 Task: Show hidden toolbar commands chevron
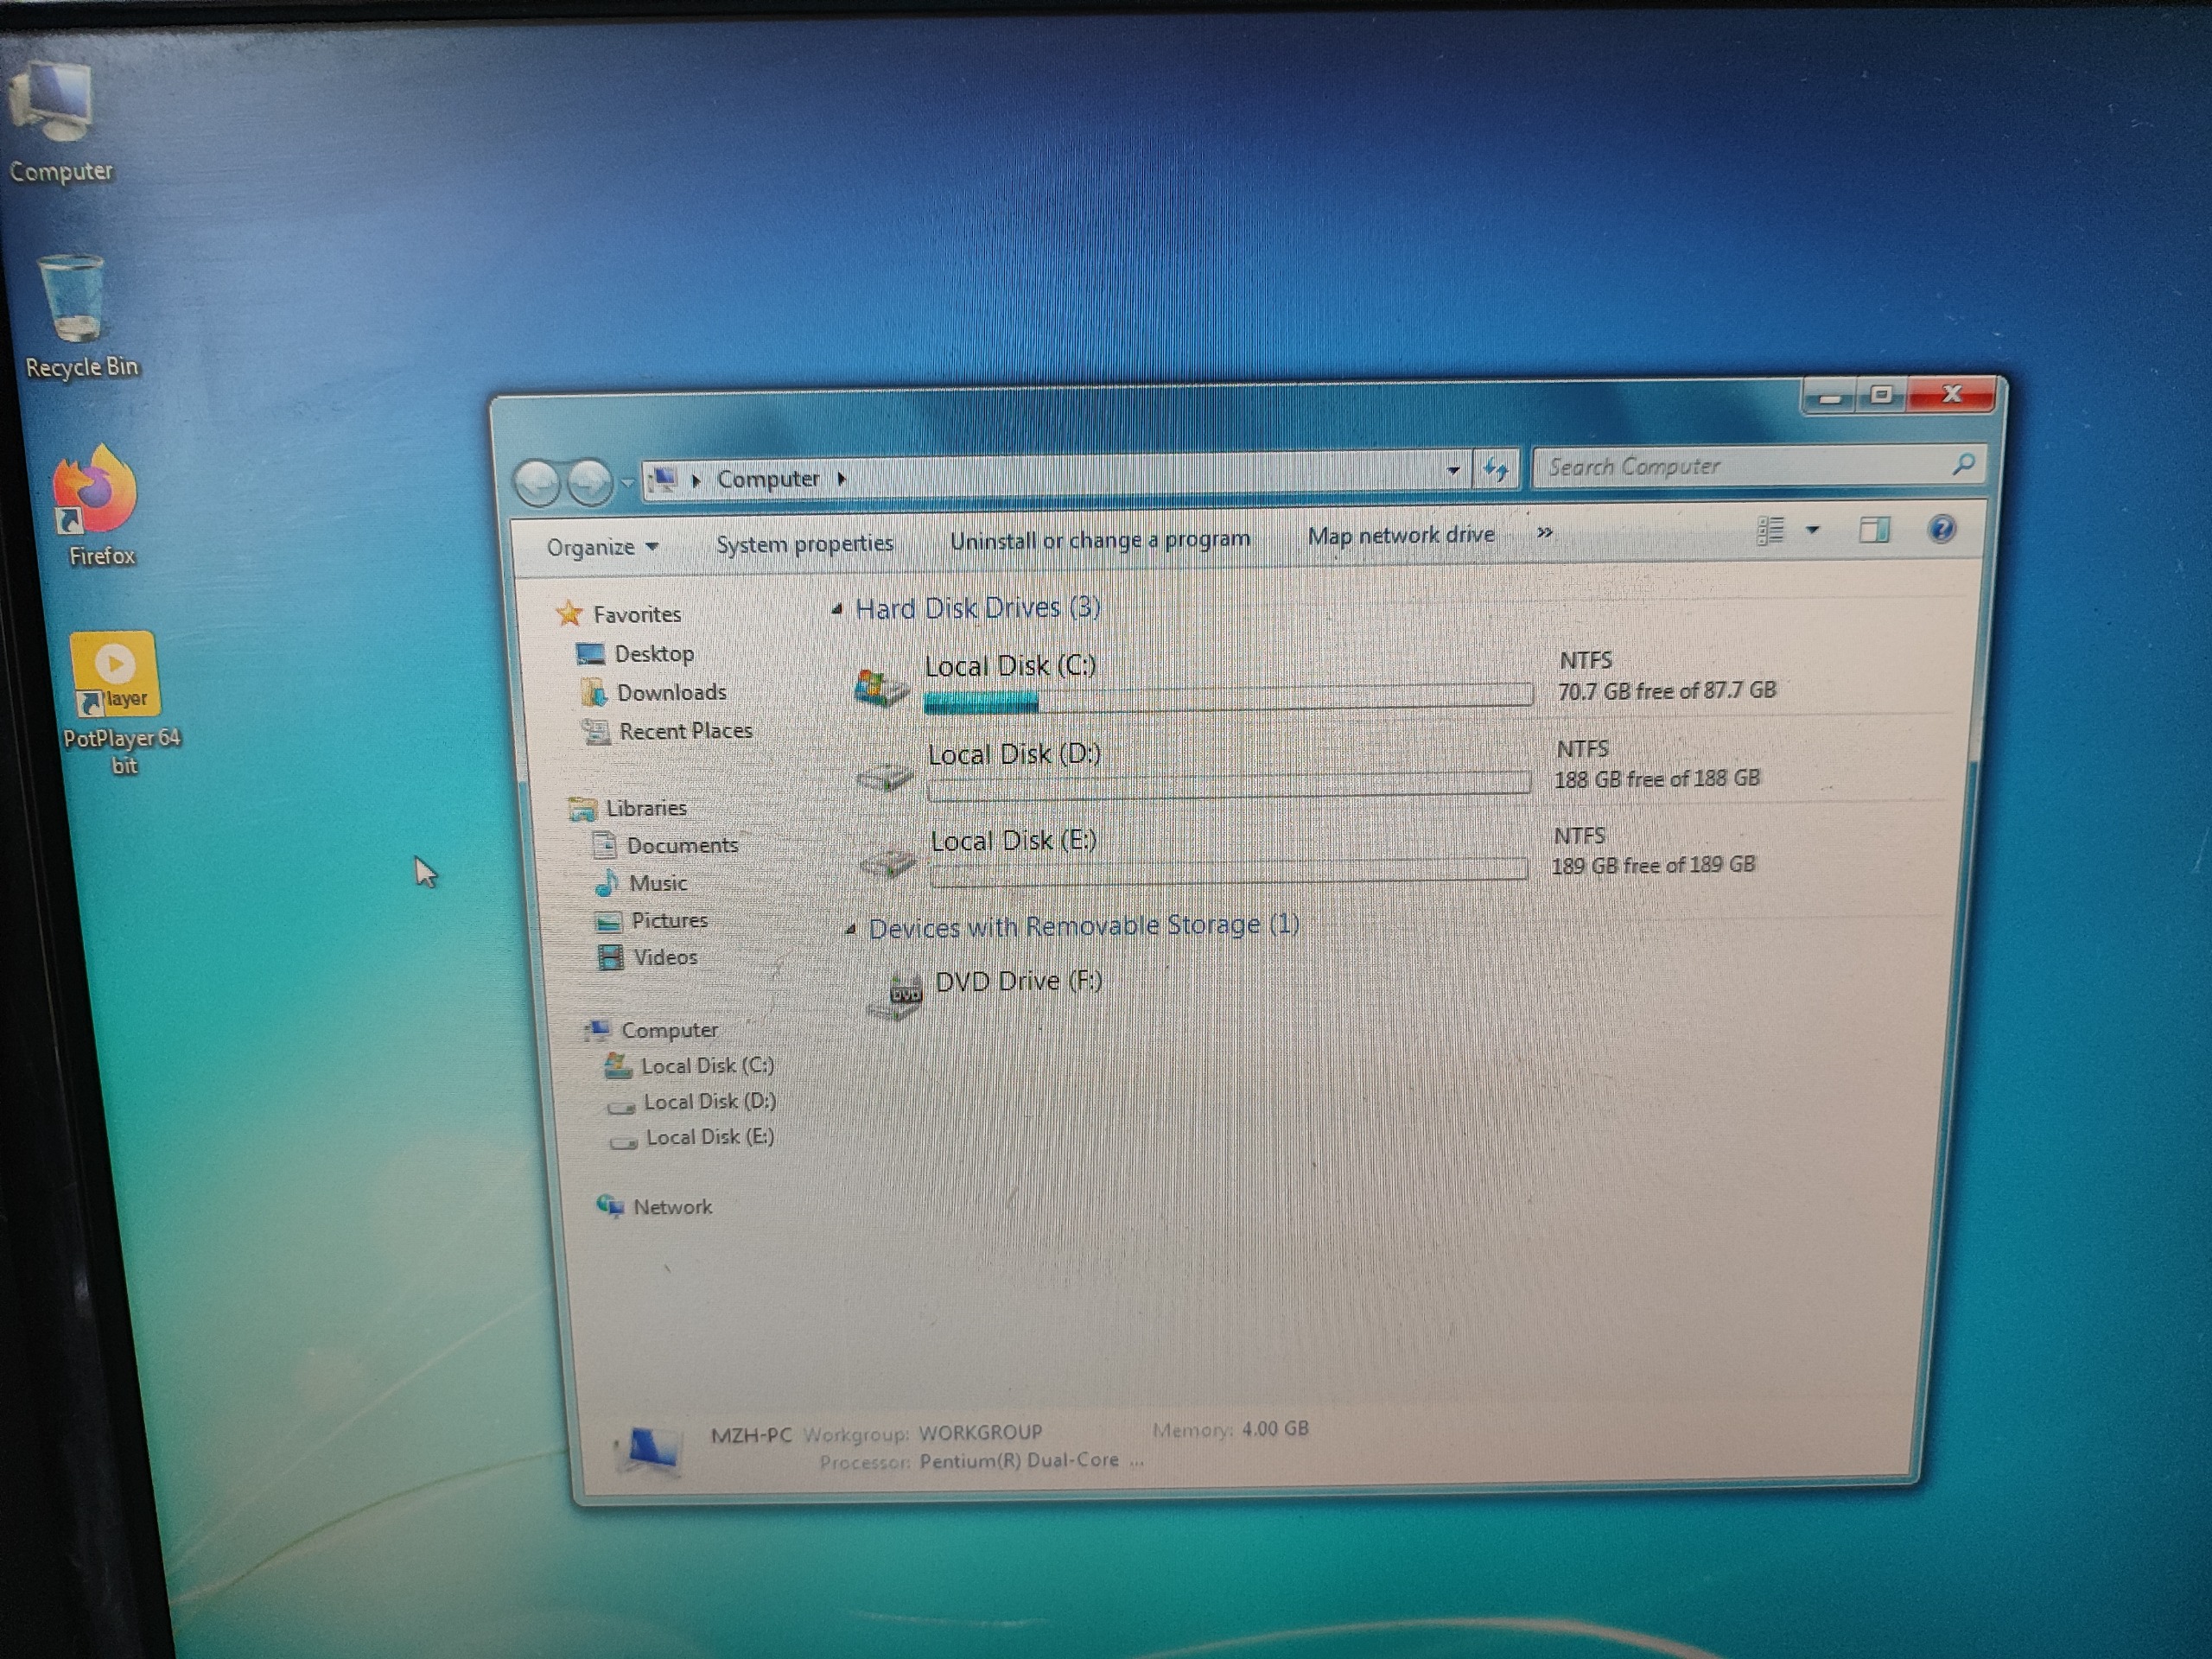click(1544, 533)
